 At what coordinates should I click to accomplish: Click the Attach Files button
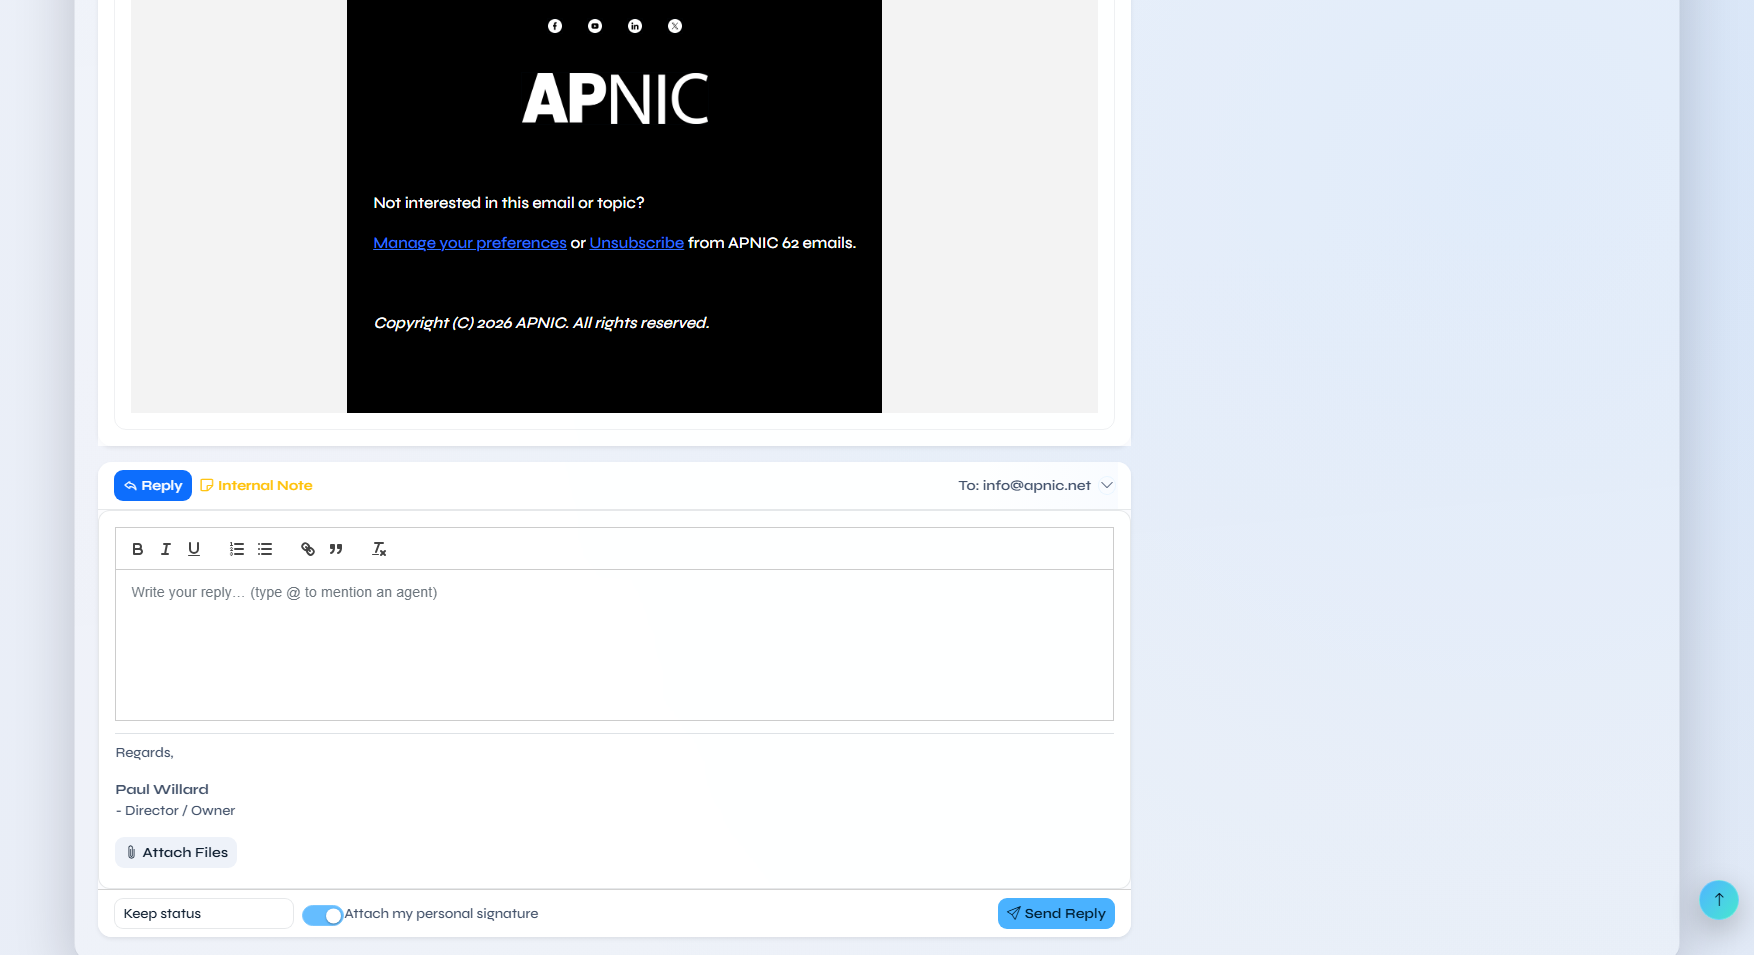point(176,853)
